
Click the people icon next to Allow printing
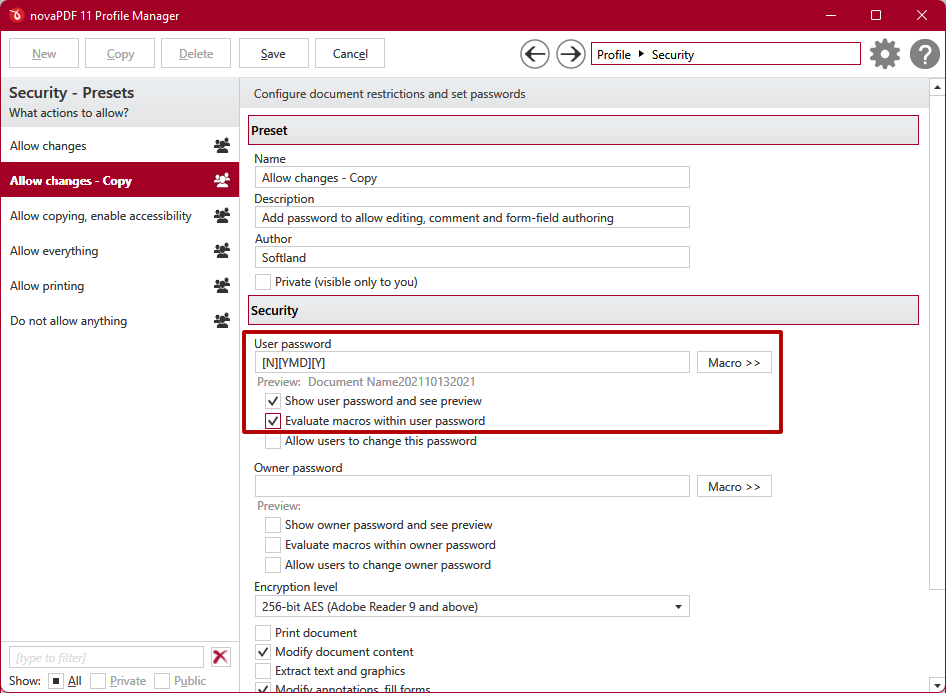tap(222, 285)
